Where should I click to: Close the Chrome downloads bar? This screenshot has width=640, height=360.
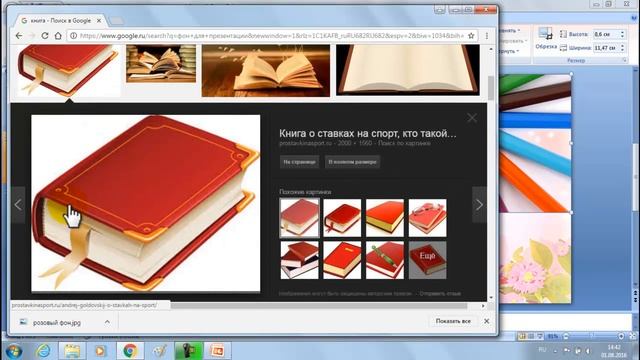pos(487,321)
